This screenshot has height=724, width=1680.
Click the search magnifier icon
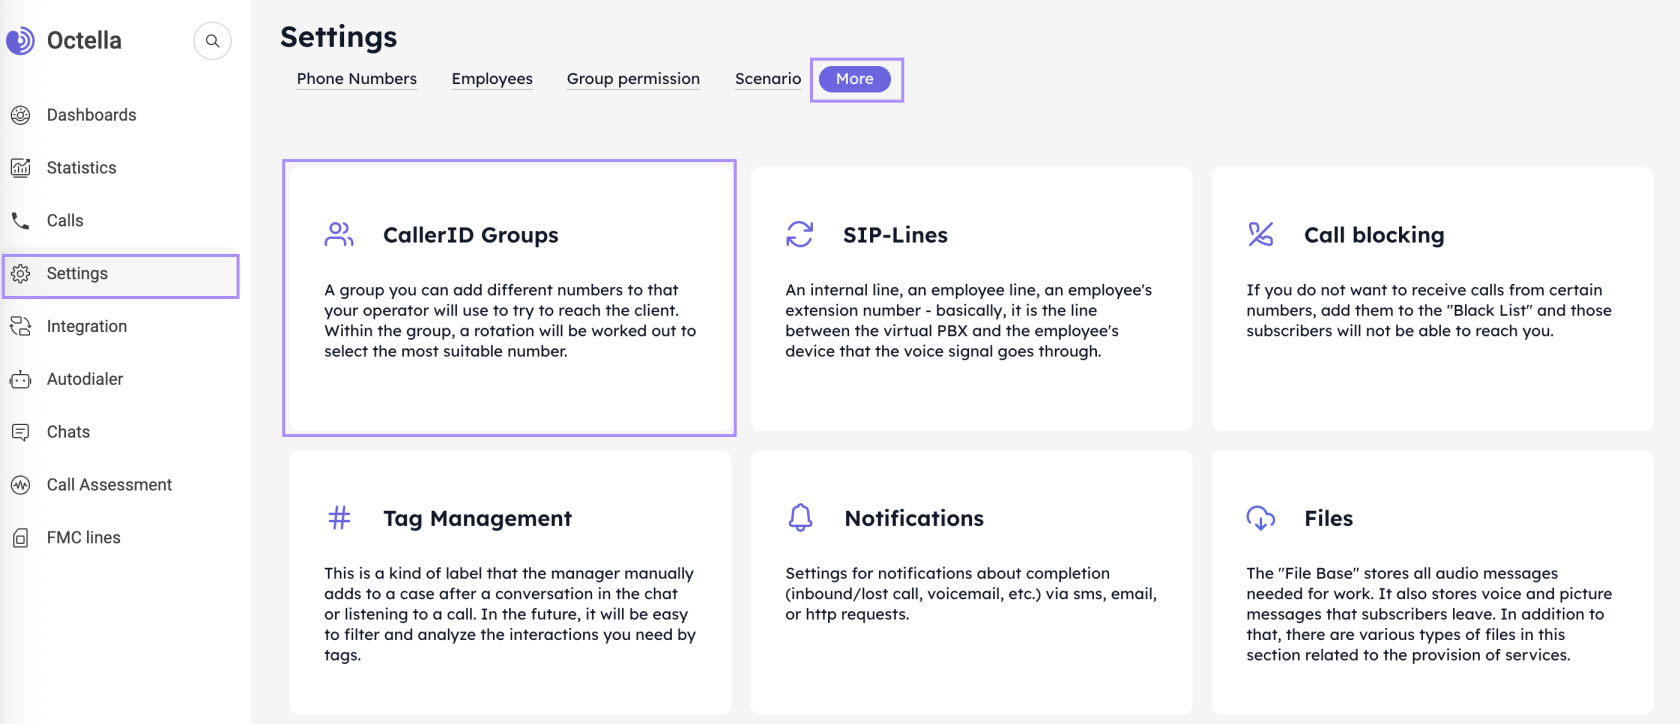click(212, 41)
